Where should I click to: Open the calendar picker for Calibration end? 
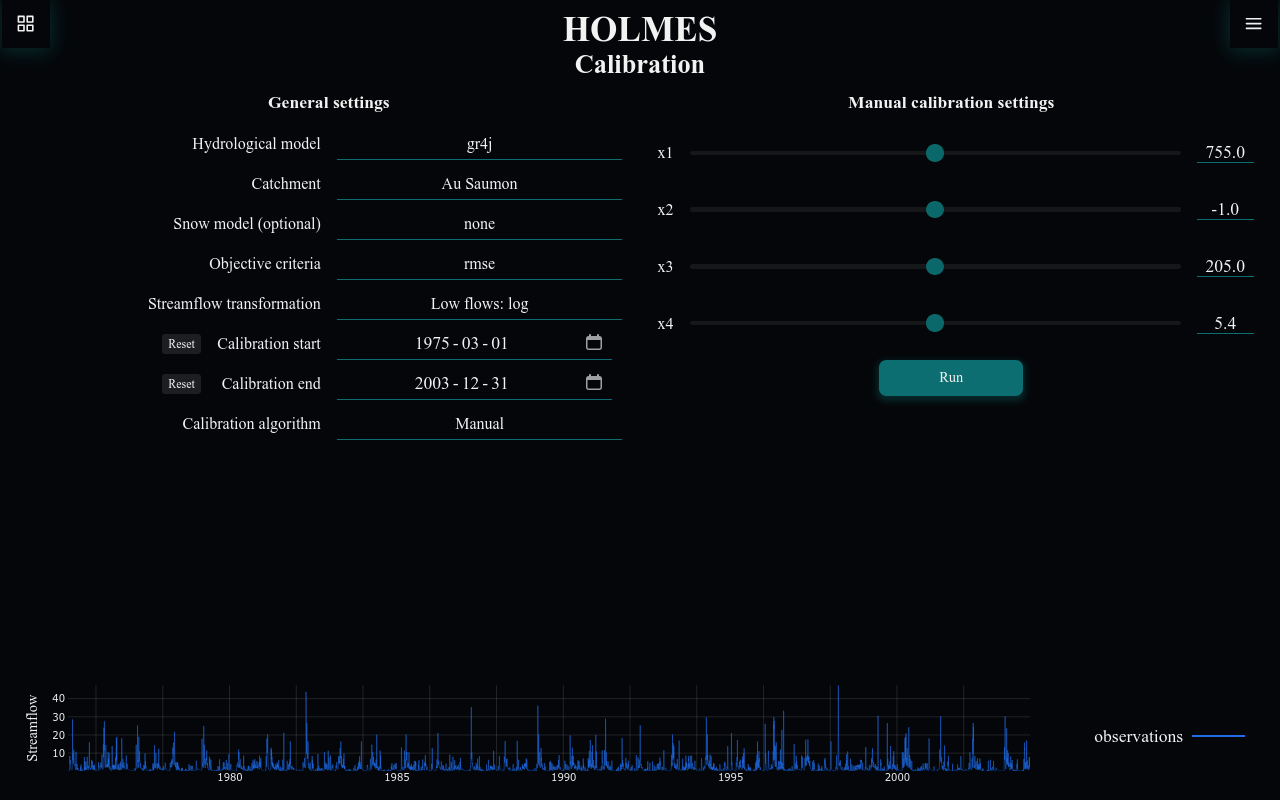click(593, 381)
